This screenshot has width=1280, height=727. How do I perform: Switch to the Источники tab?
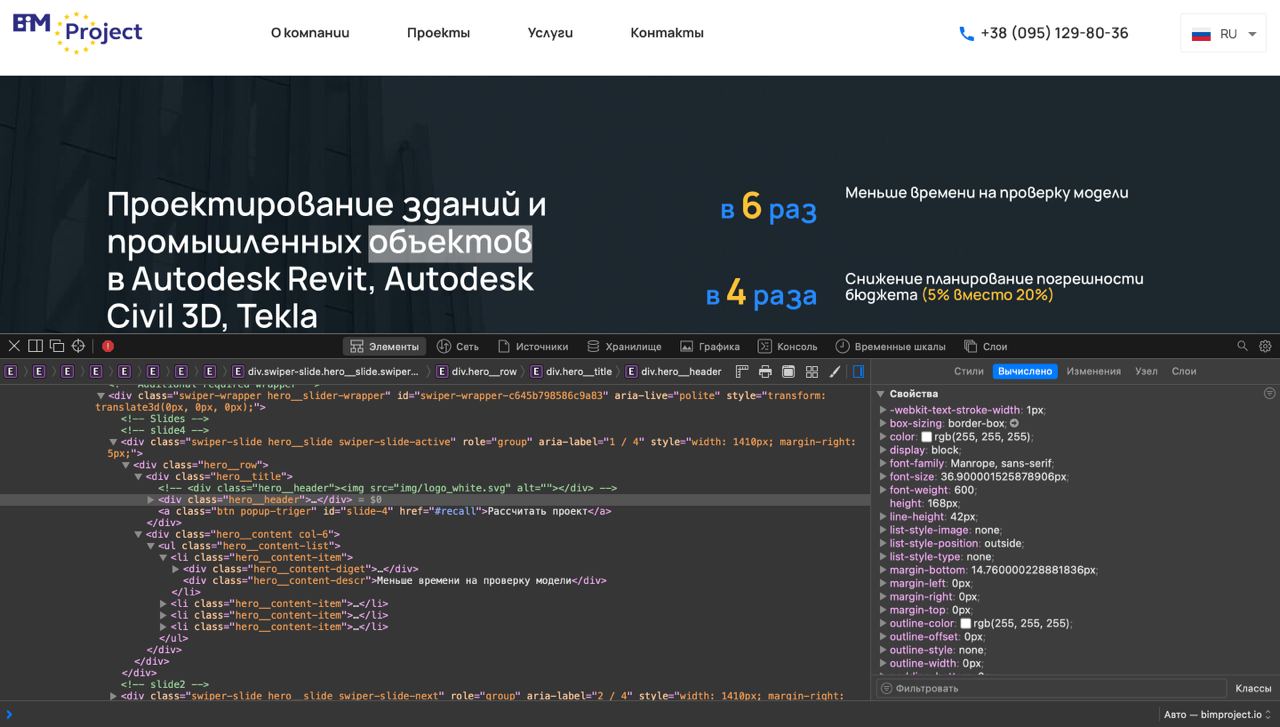click(533, 346)
